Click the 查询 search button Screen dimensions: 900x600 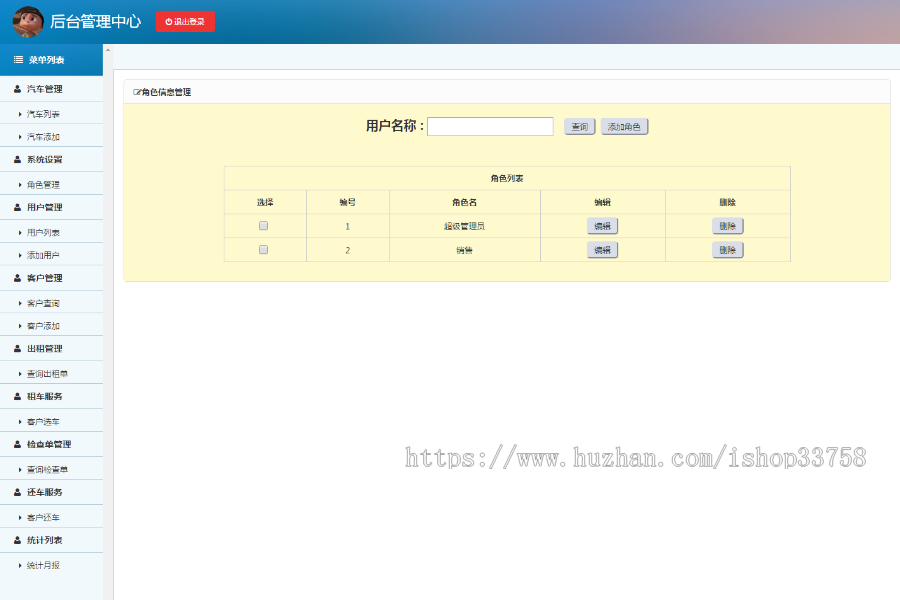pyautogui.click(x=579, y=126)
